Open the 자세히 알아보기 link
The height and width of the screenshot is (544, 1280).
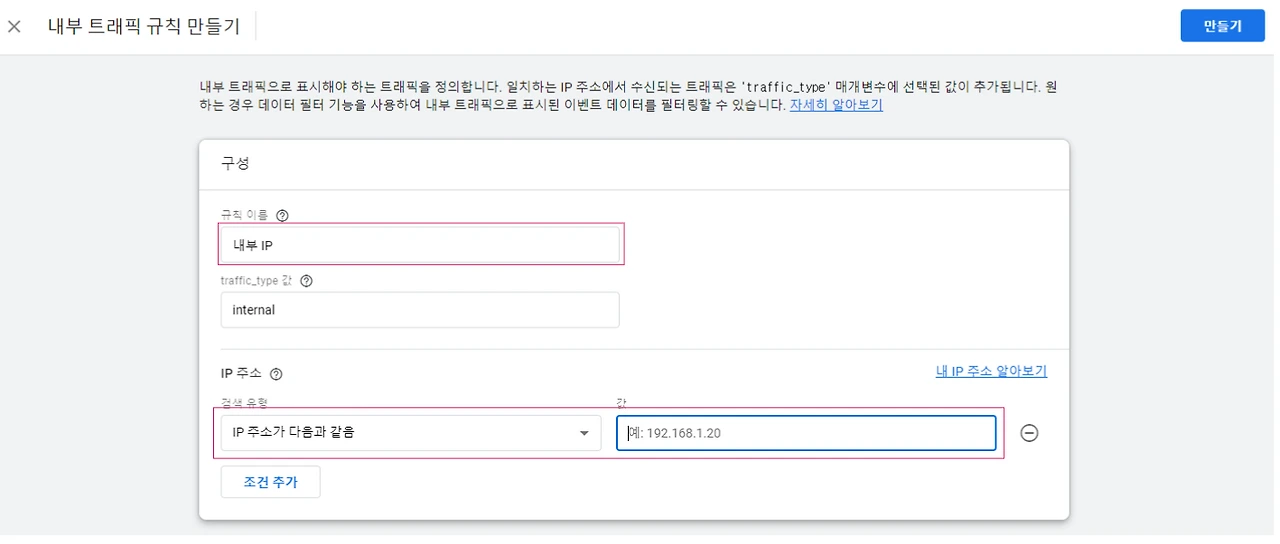coord(836,105)
